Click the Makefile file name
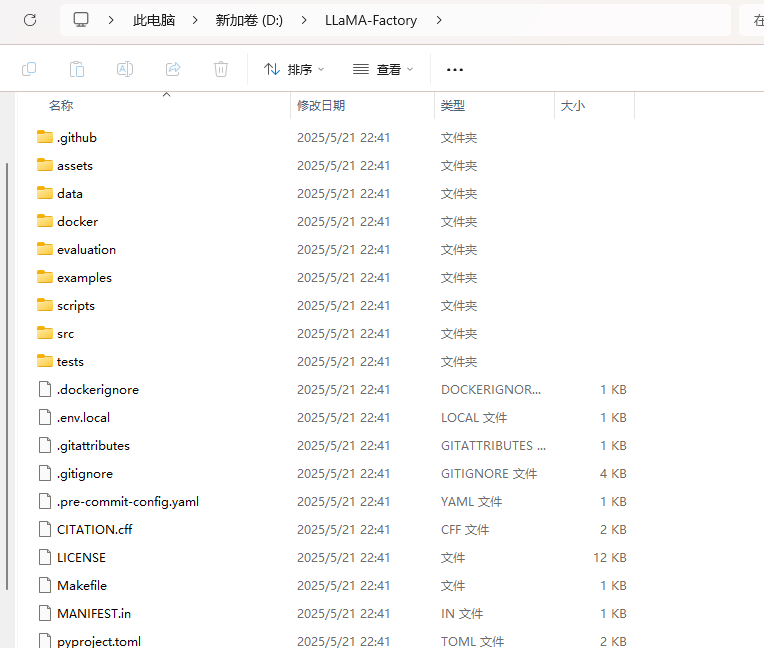This screenshot has height=648, width=764. [82, 585]
